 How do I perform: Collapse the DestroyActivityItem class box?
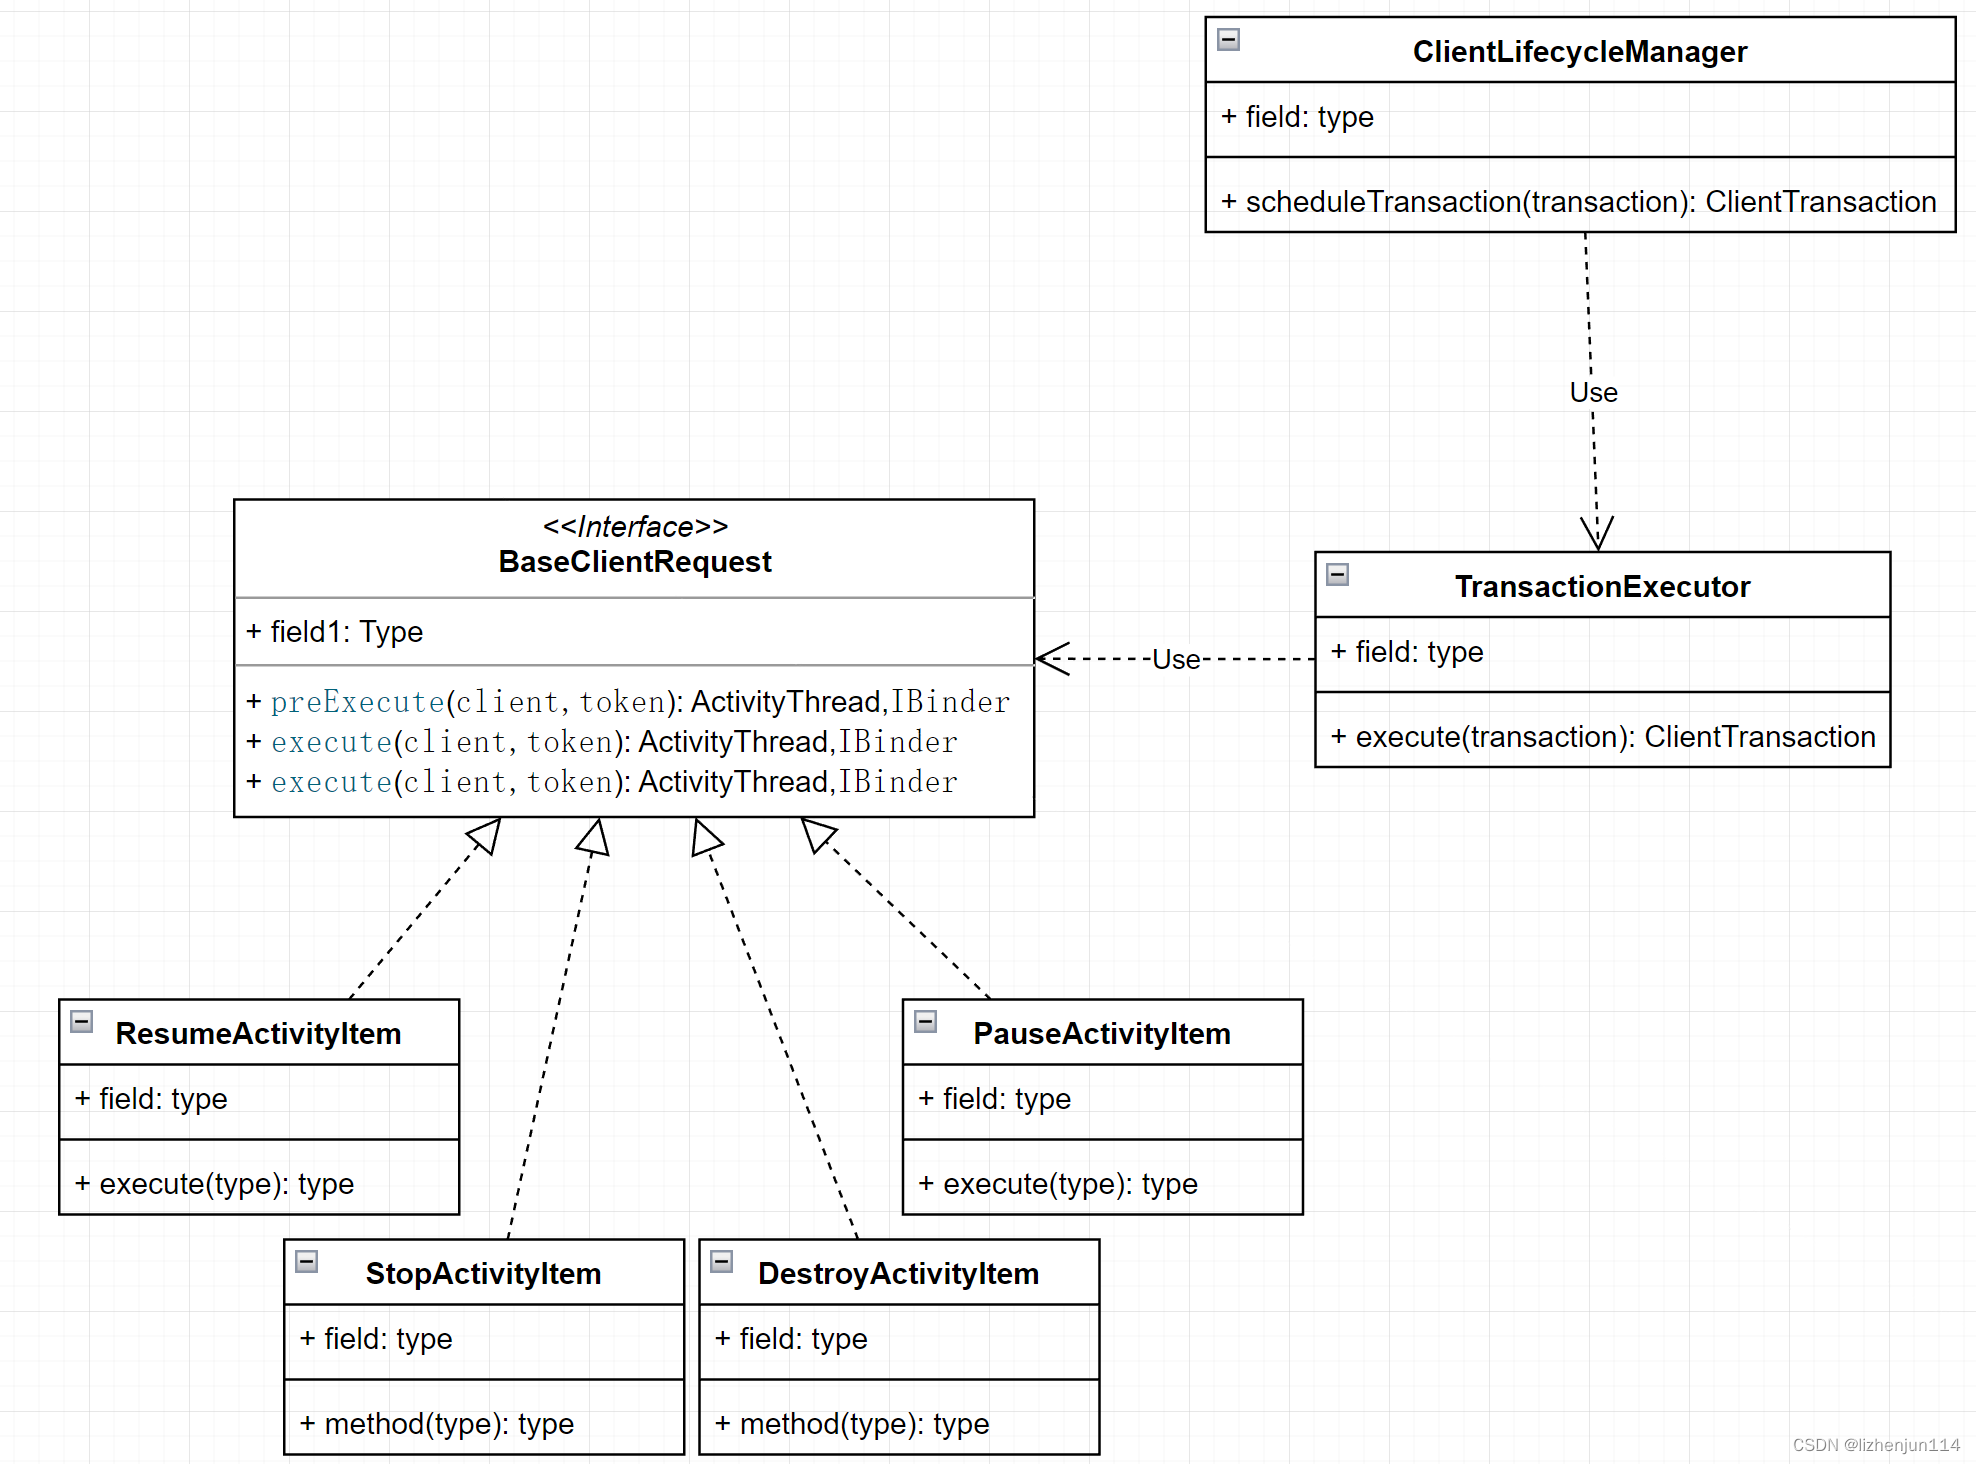(x=722, y=1261)
